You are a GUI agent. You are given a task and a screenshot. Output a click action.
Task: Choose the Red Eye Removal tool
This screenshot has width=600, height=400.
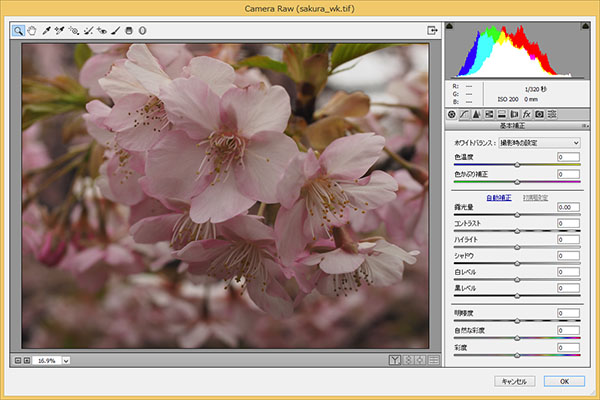pos(102,30)
